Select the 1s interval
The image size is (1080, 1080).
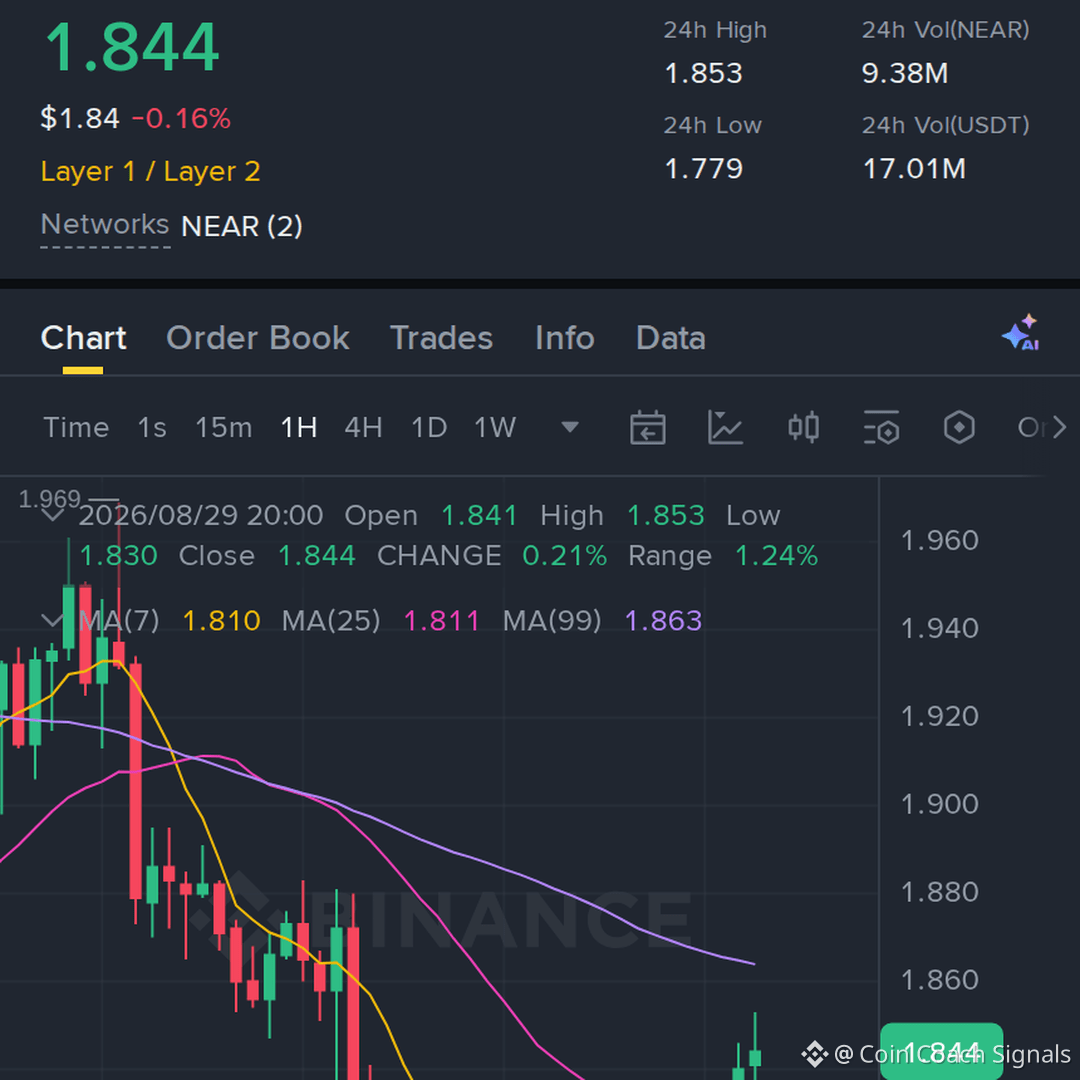pos(152,428)
